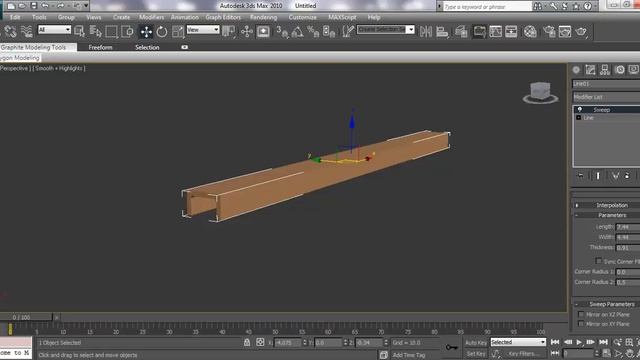Open Key Filters dialog
This screenshot has height=360, width=640.
point(524,353)
